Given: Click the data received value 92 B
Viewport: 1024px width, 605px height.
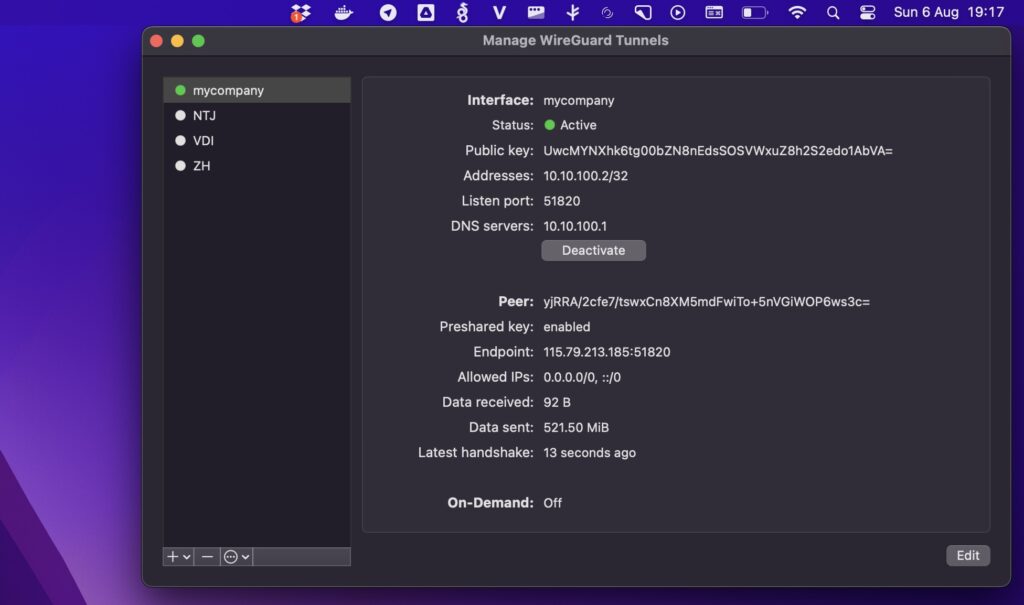Looking at the screenshot, I should tap(557, 402).
